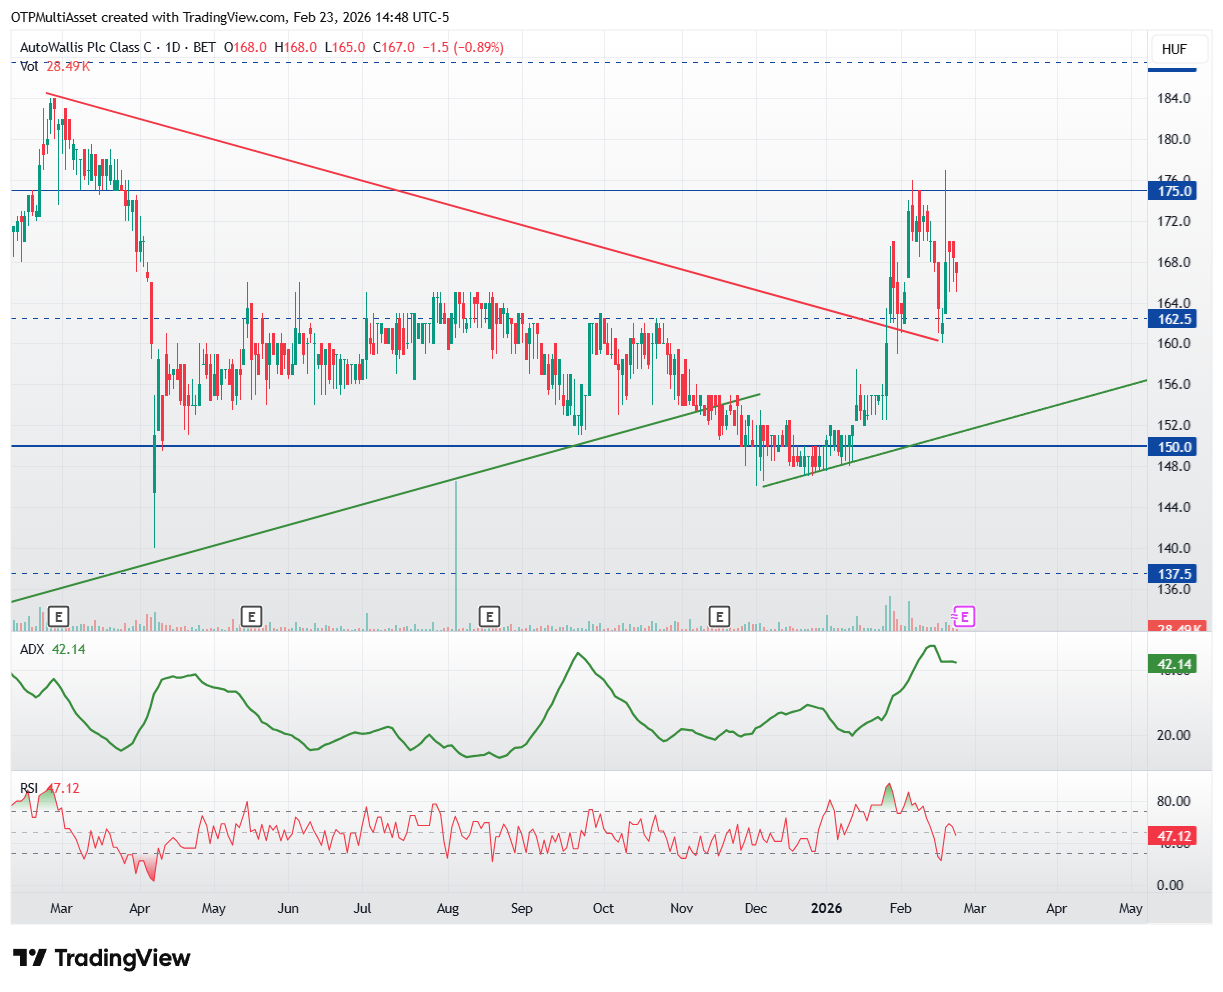Image resolution: width=1223 pixels, height=992 pixels.
Task: Open the purple upcoming earnings E marker
Action: click(x=965, y=616)
